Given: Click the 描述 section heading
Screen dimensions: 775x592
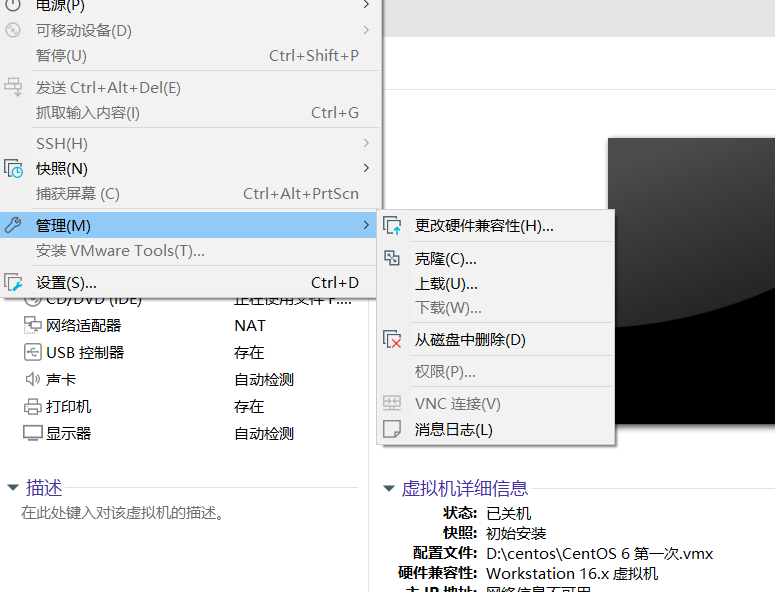Looking at the screenshot, I should 44,487.
